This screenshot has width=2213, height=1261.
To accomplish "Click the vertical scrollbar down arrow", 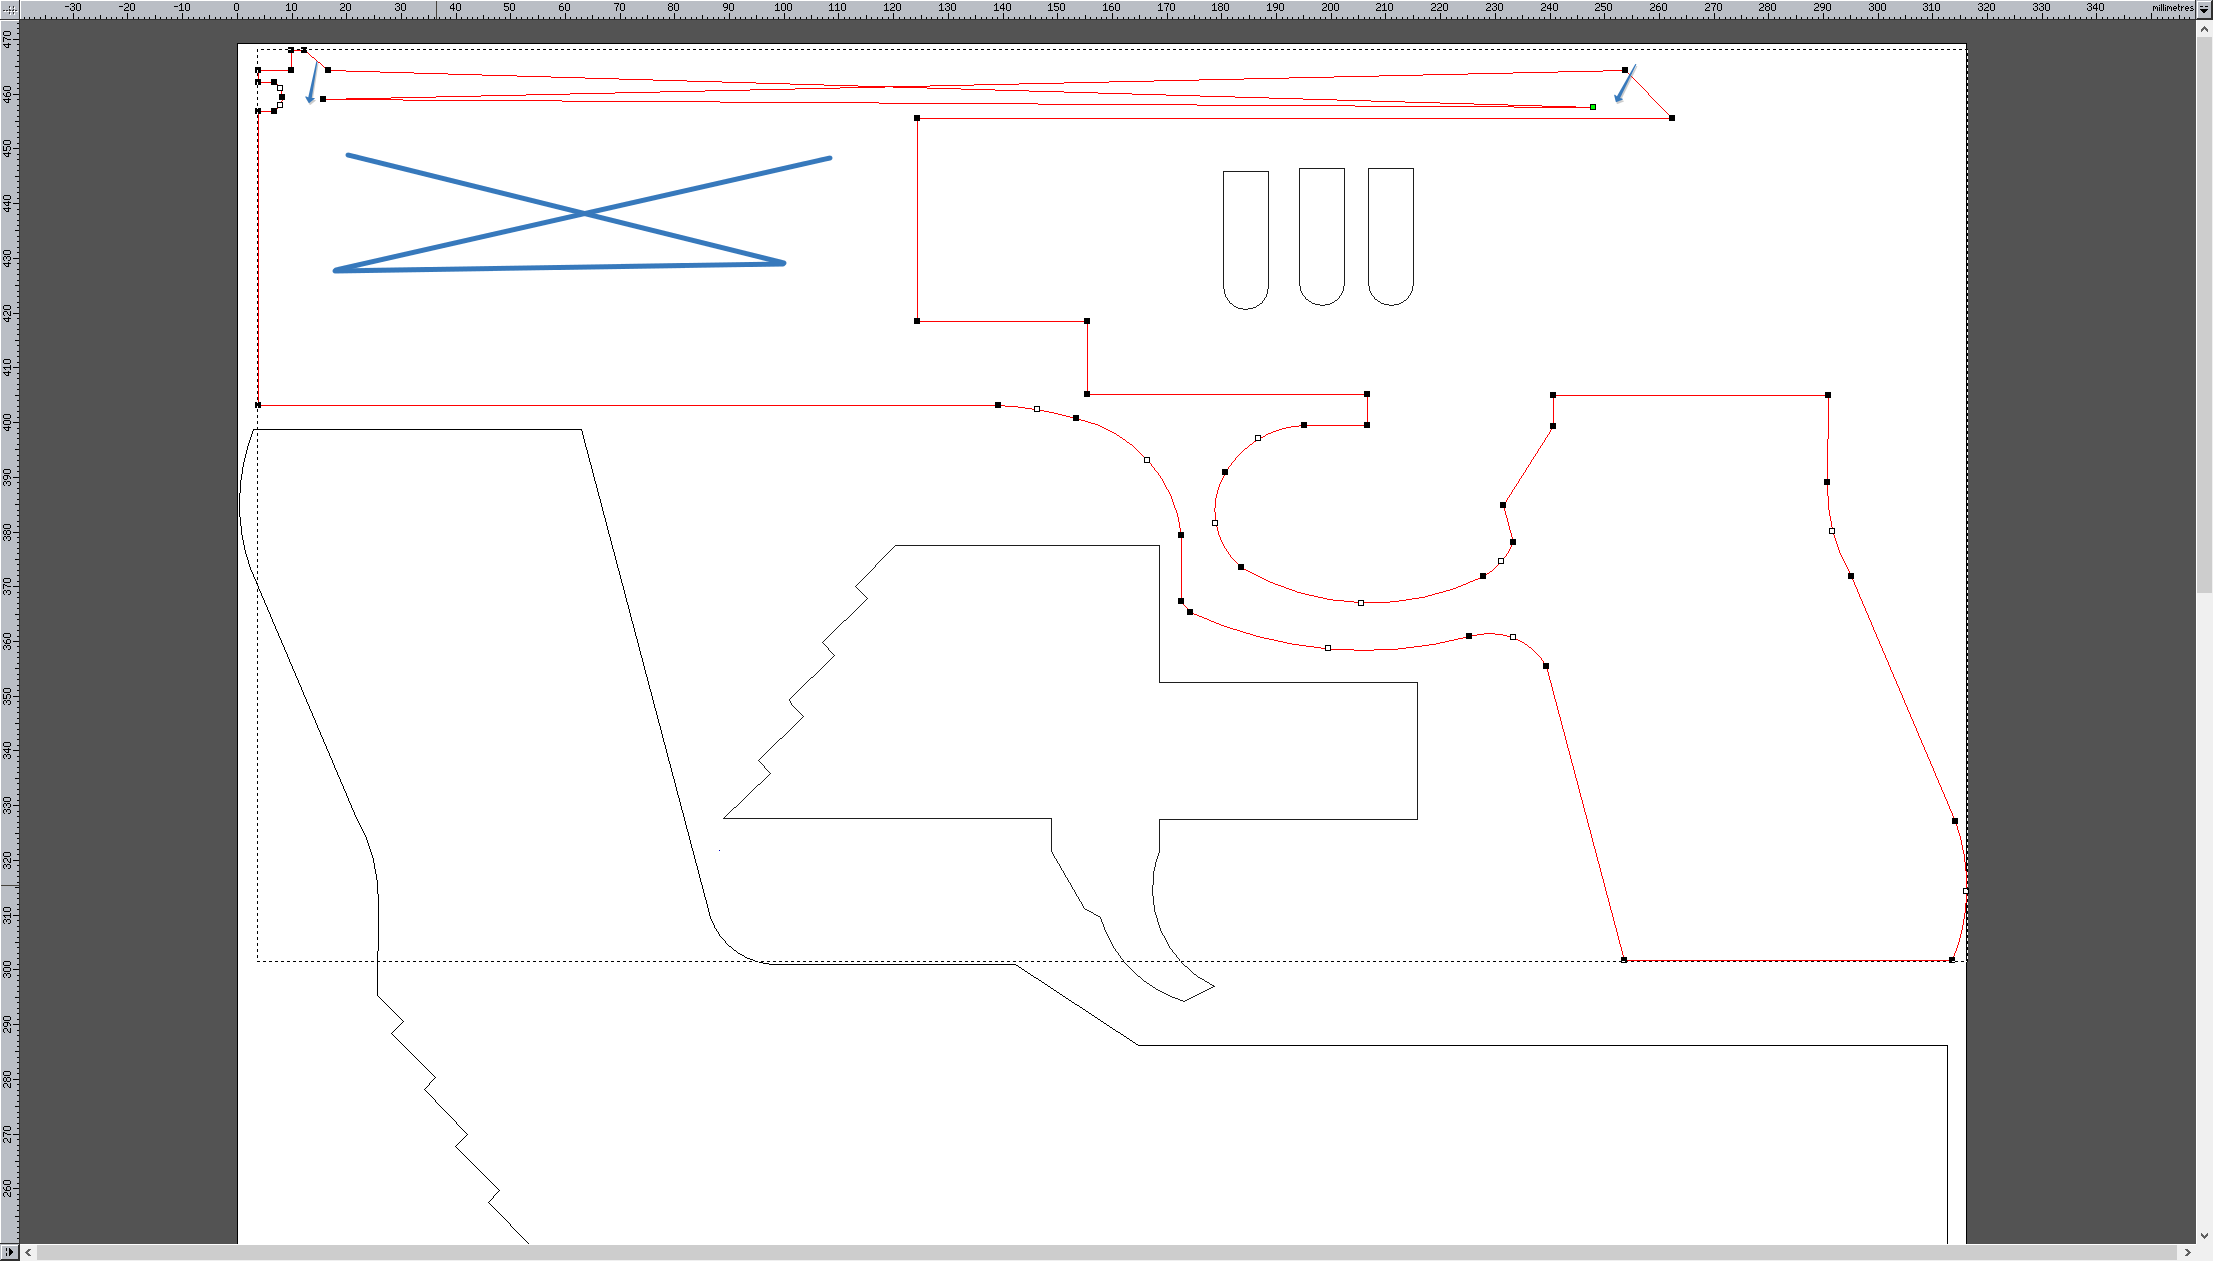I will [x=2204, y=1236].
